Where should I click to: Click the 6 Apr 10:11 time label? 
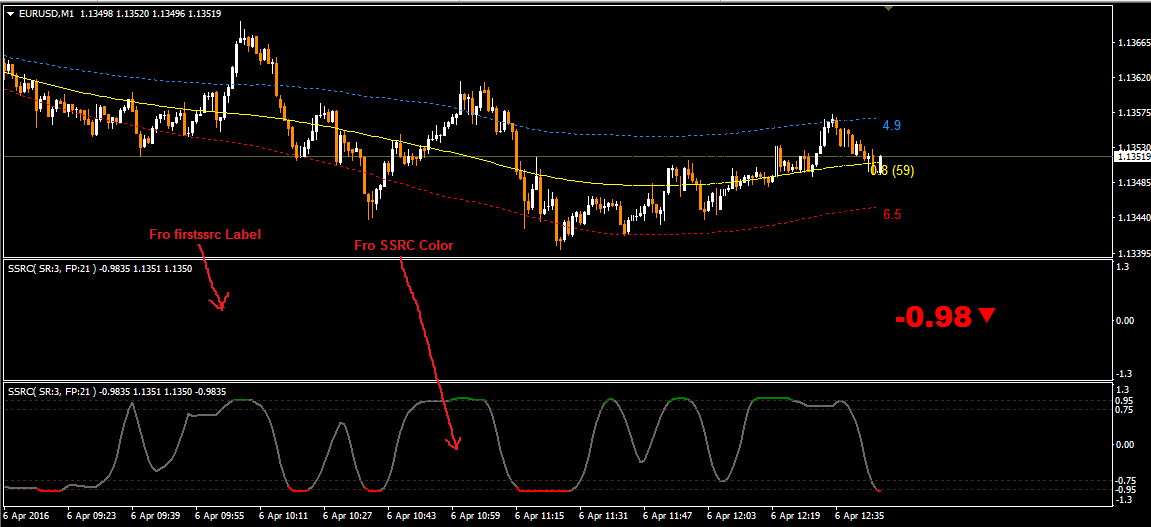(x=282, y=516)
